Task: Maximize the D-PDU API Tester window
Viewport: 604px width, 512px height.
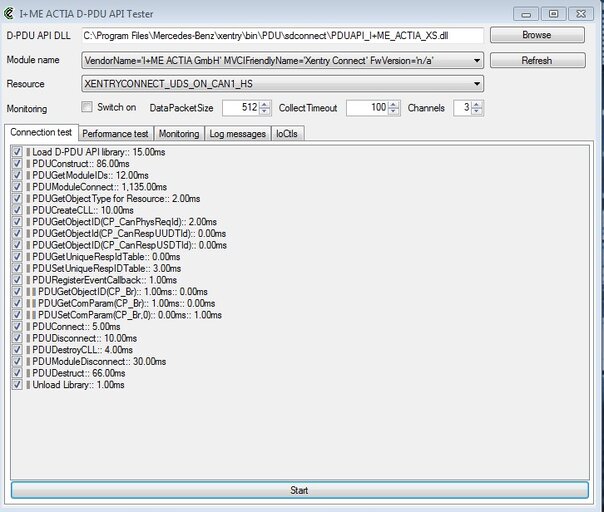Action: pyautogui.click(x=553, y=12)
